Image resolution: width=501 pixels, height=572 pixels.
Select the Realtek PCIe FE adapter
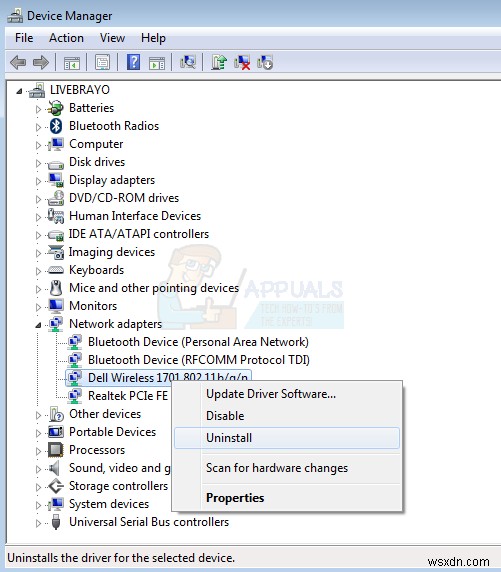128,395
